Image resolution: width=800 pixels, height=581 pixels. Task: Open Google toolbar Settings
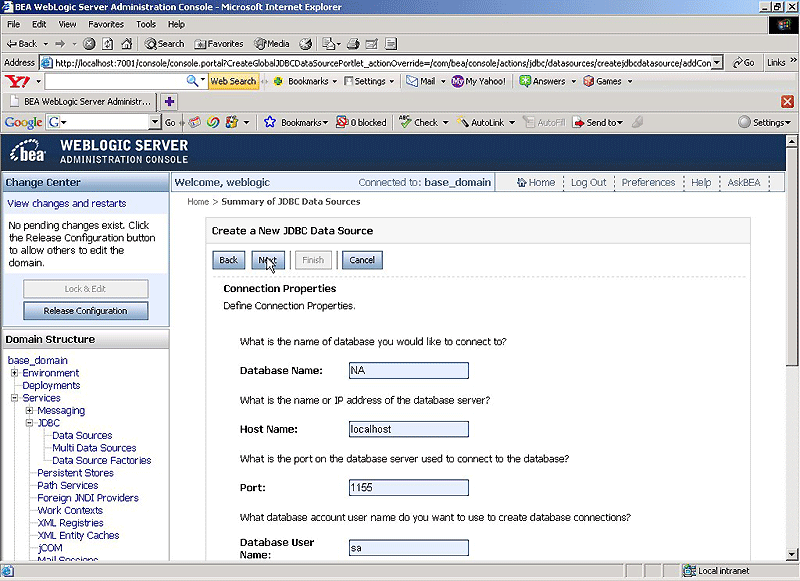pos(765,122)
